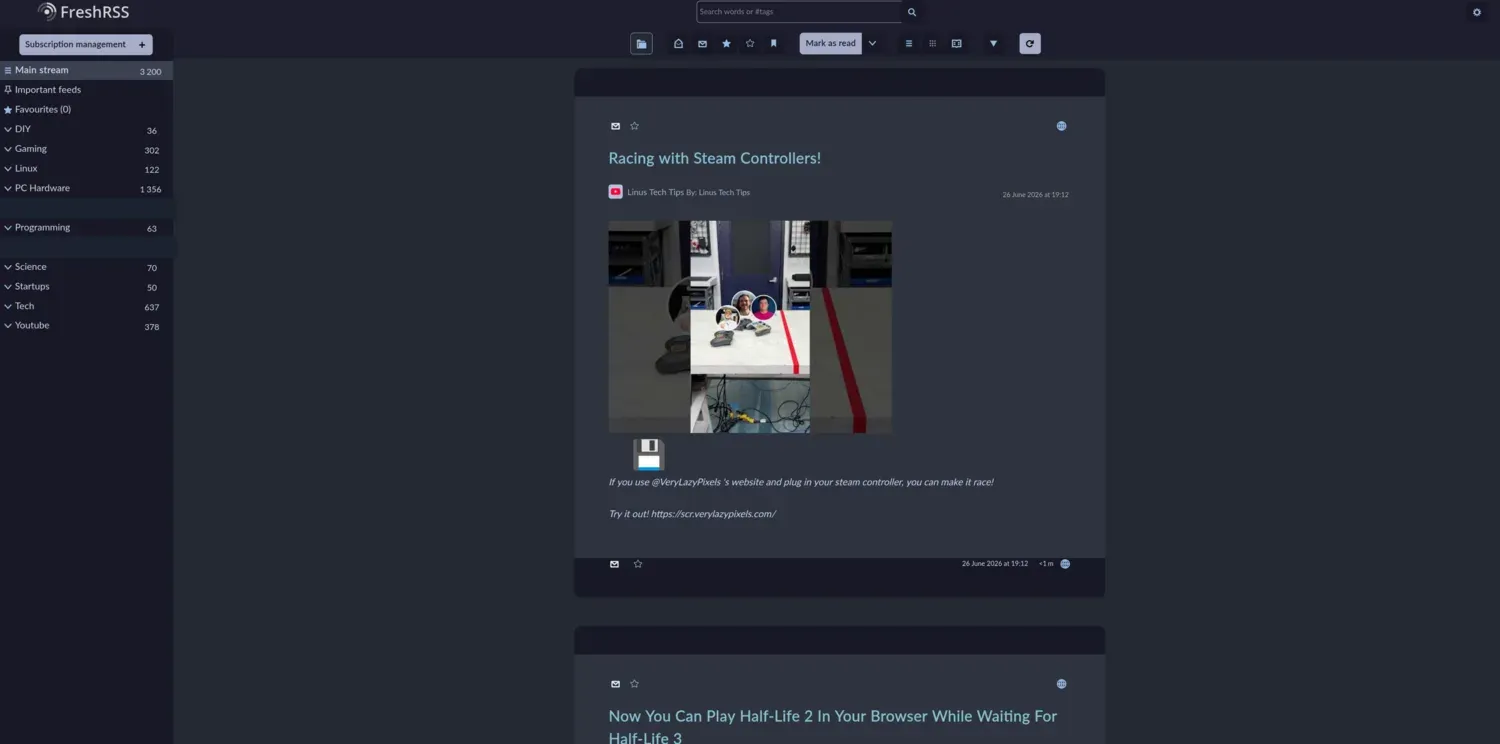Viewport: 1500px width, 744px height.
Task: Open the Science category
Action: click(x=31, y=267)
